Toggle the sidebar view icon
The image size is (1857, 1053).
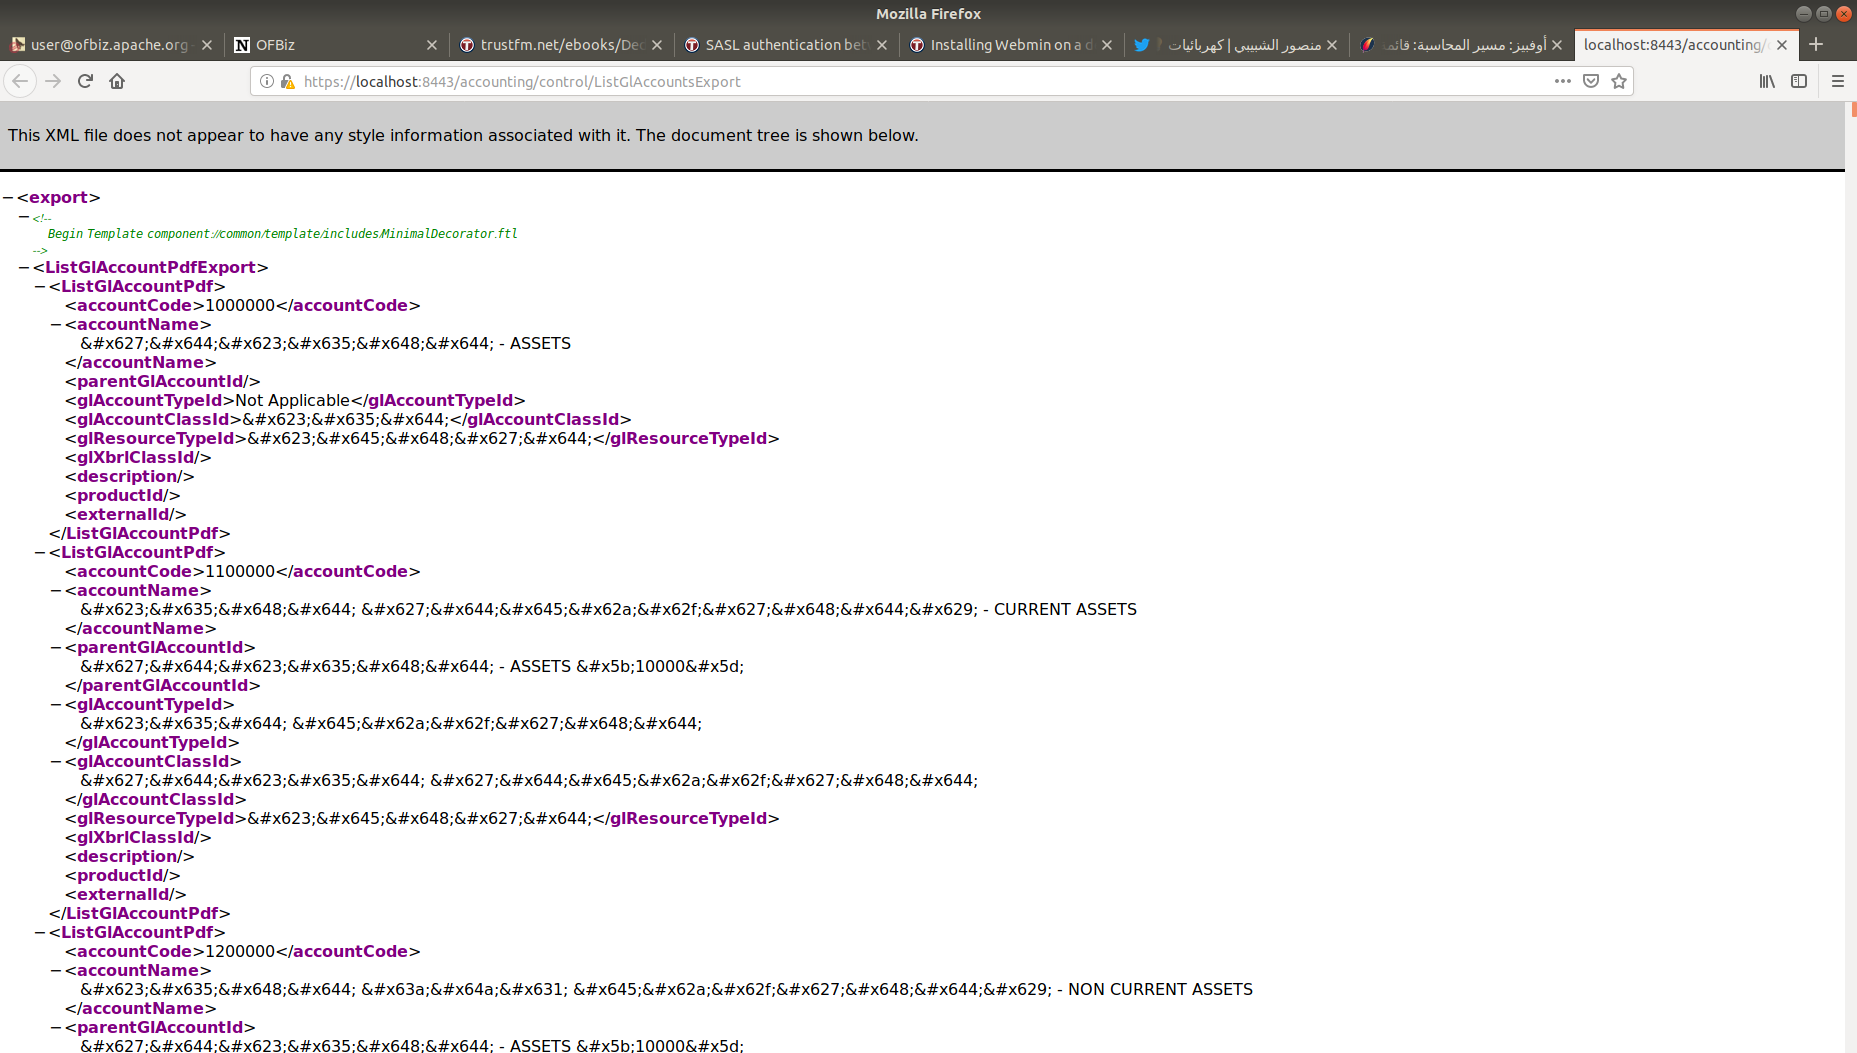click(1799, 81)
